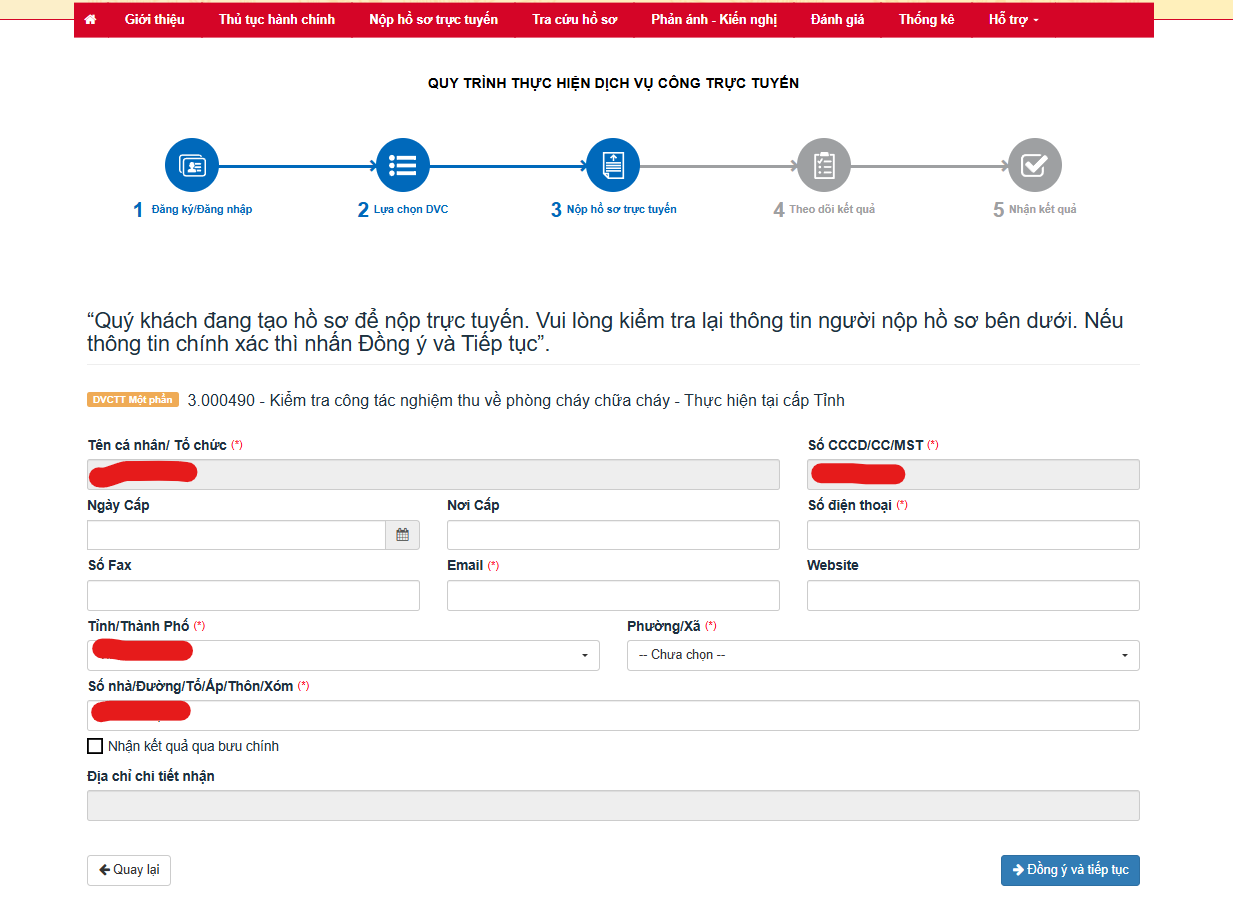Click the Đồng ý và tiếp tục button

1070,870
